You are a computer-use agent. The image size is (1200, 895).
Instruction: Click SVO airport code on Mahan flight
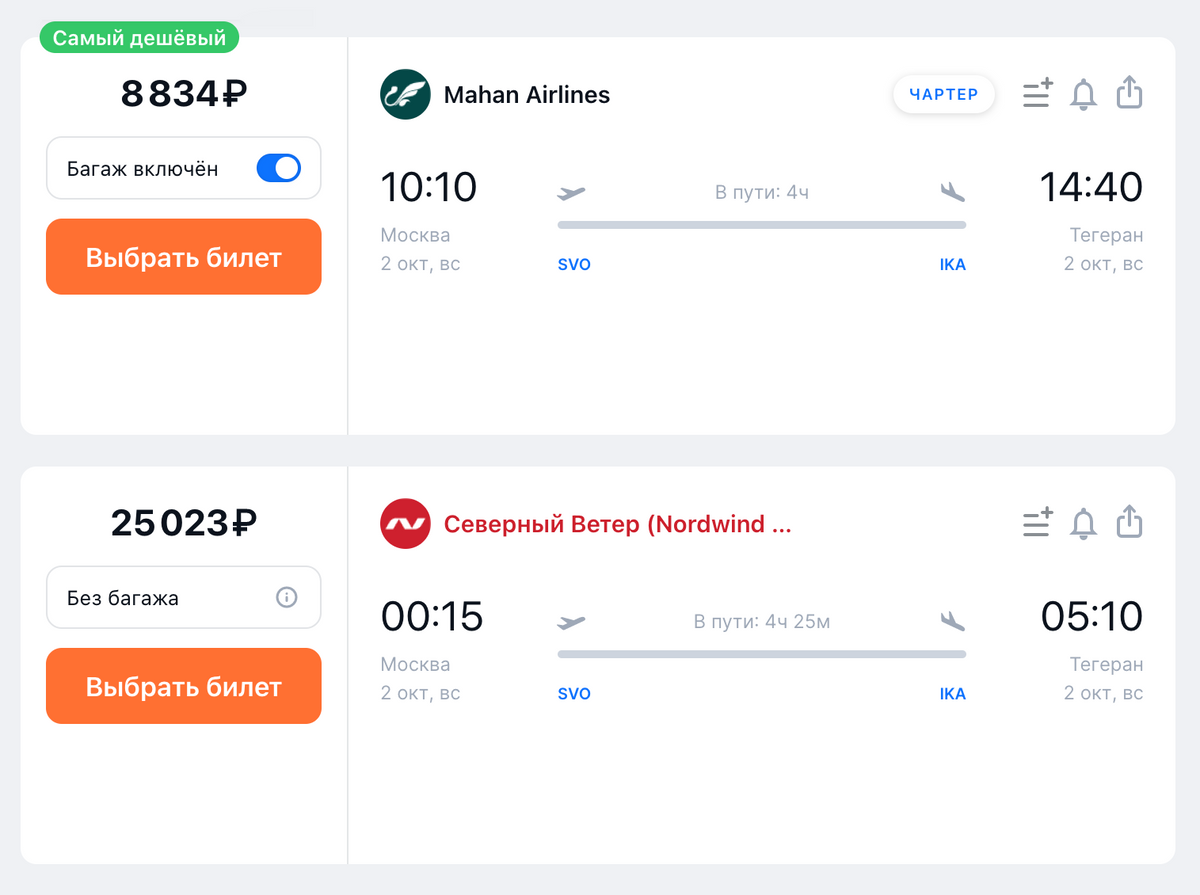pos(574,265)
